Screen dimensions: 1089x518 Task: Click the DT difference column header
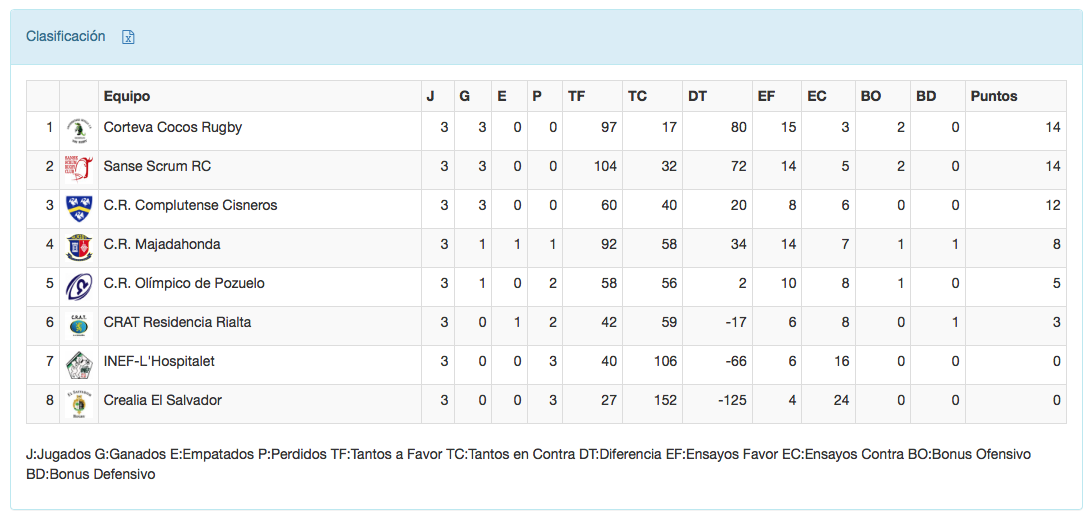point(697,96)
